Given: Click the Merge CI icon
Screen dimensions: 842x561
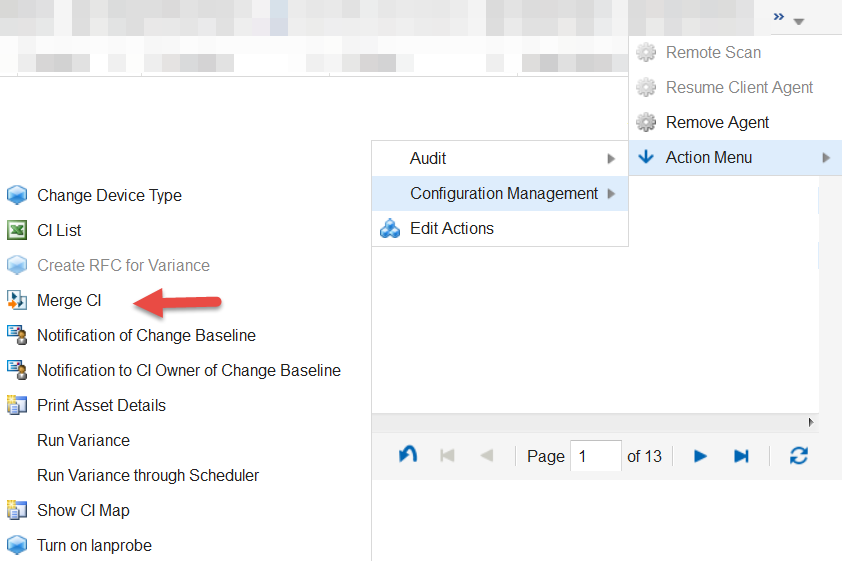Looking at the screenshot, I should (16, 300).
